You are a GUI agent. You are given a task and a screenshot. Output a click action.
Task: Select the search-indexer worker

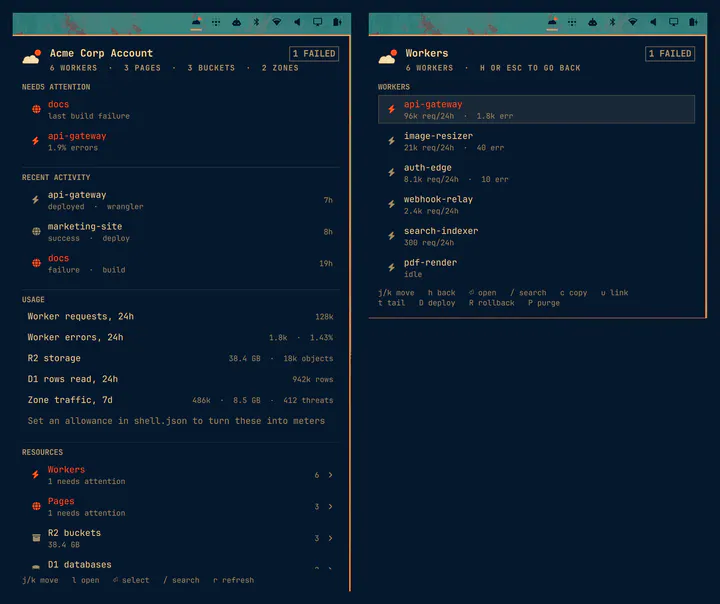[536, 236]
